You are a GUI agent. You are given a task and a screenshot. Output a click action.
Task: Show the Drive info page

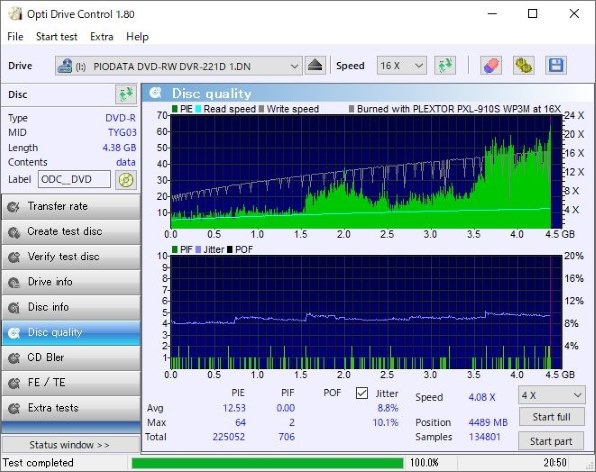(71, 282)
